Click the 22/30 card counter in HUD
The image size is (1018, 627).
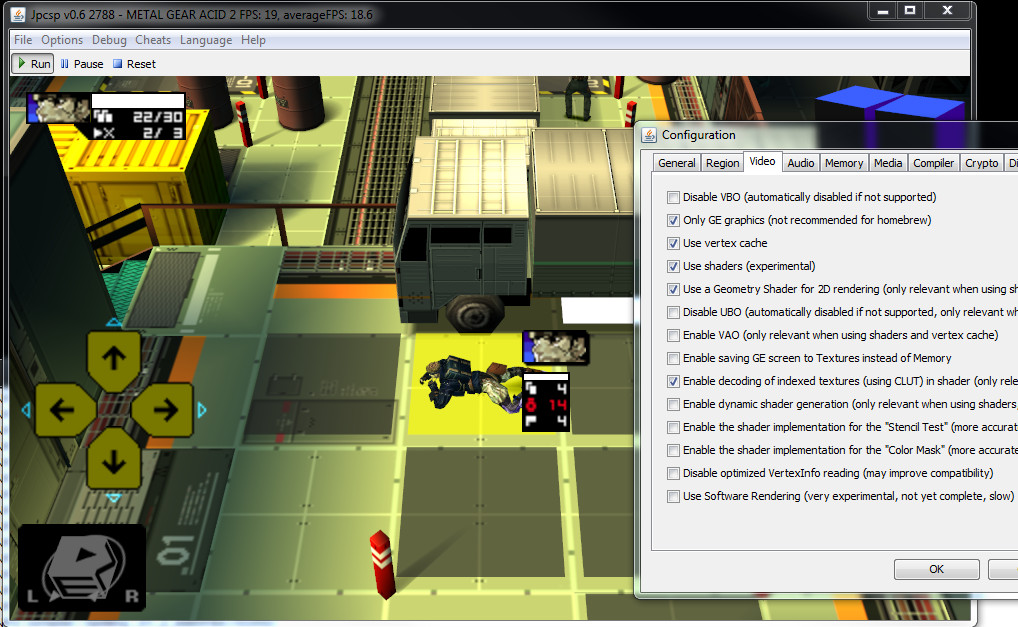[139, 117]
